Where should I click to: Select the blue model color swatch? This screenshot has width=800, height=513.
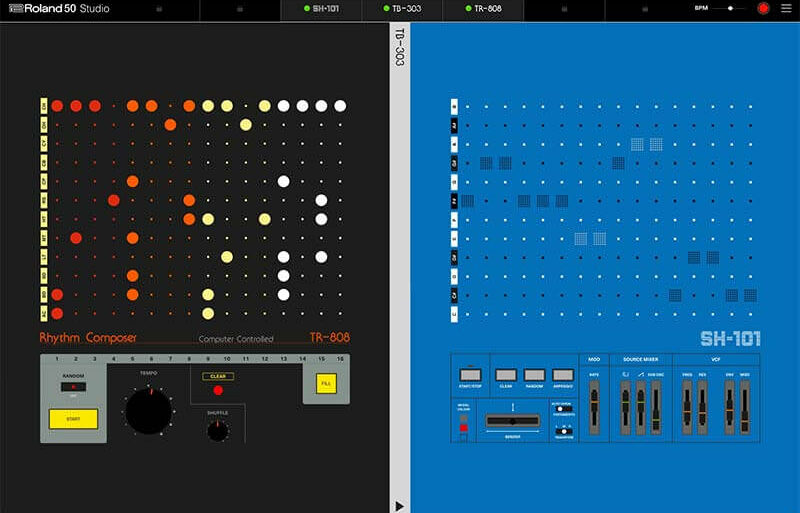[464, 437]
